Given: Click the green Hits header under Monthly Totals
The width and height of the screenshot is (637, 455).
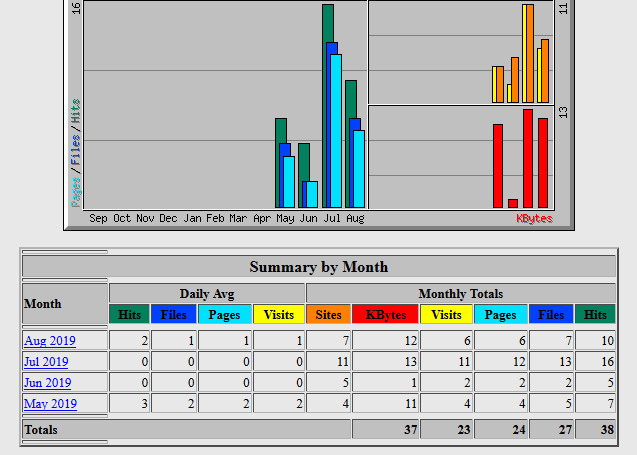Looking at the screenshot, I should (595, 314).
